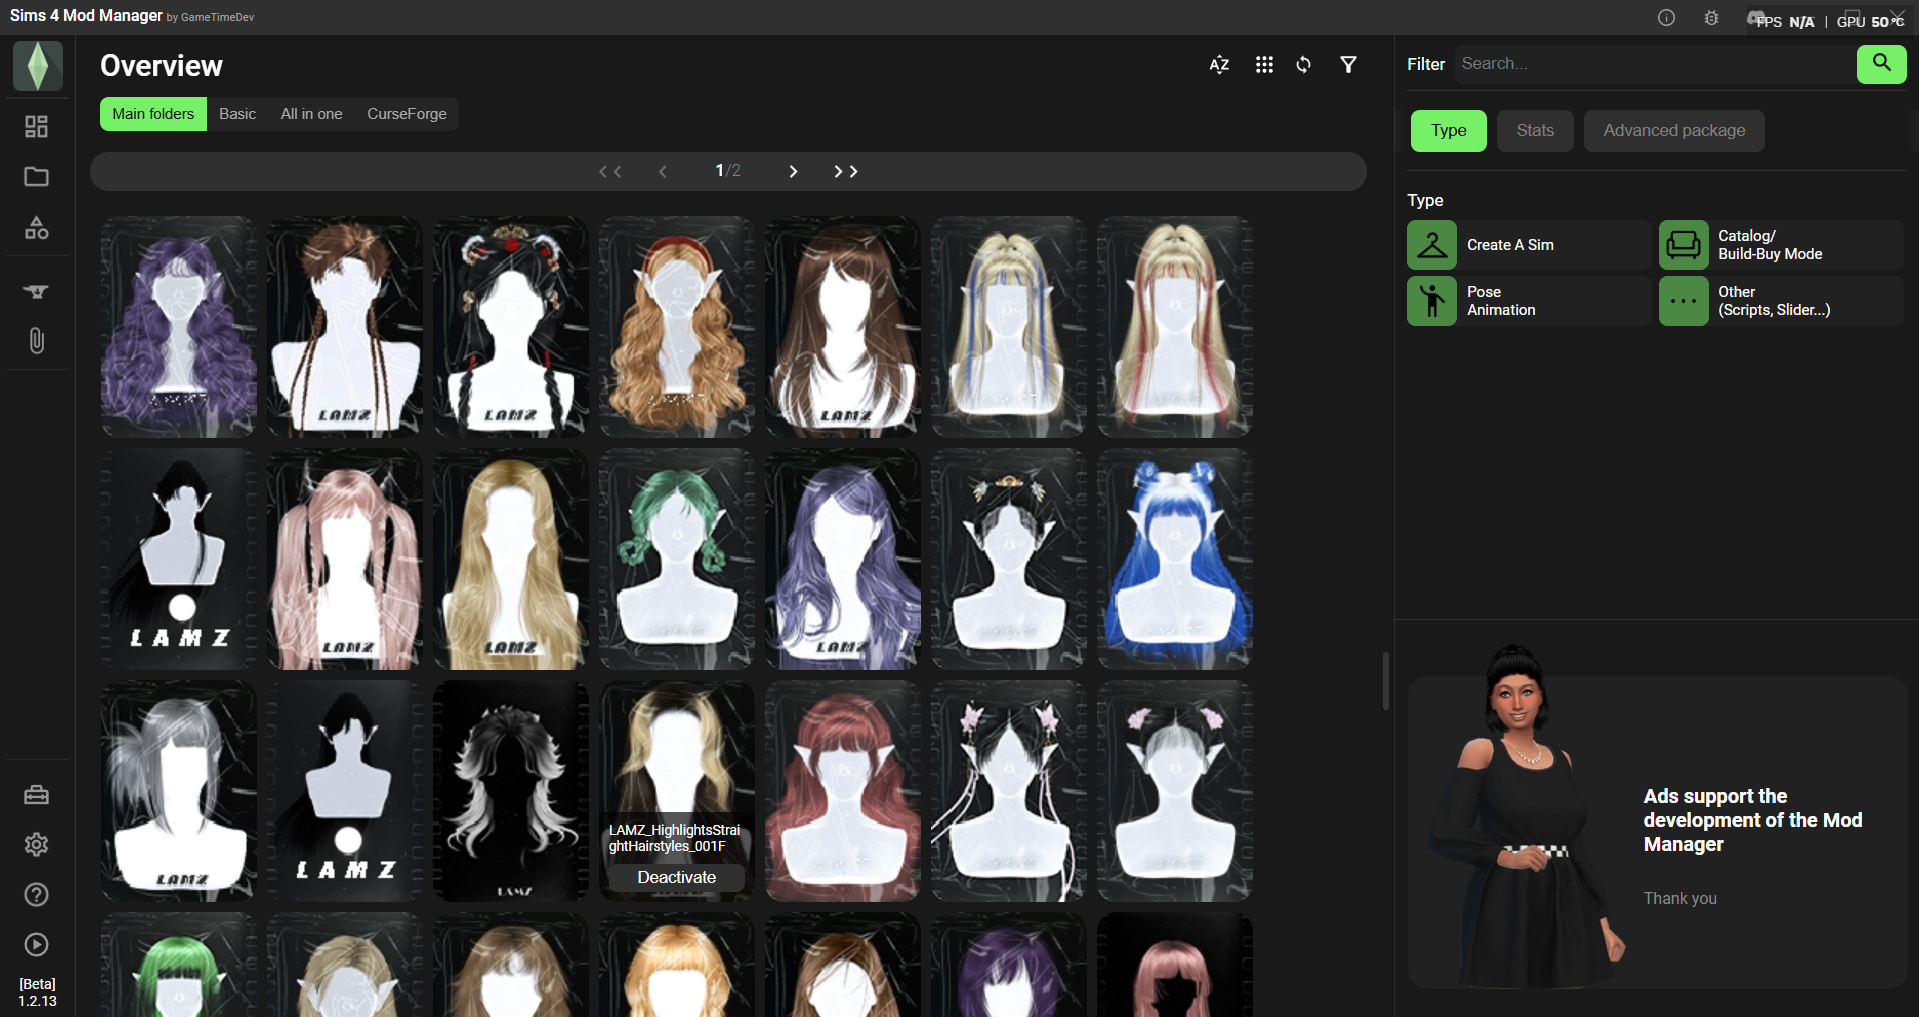
Task: Select the Main folders tab
Action: (x=153, y=114)
